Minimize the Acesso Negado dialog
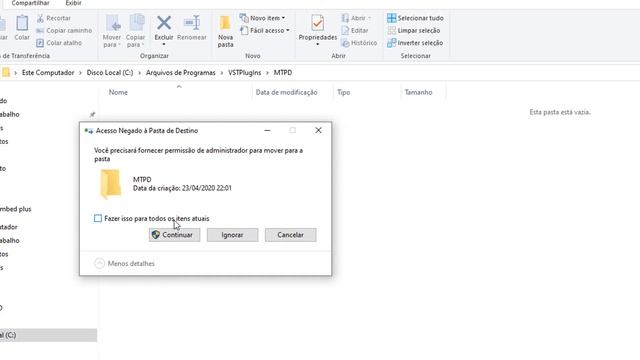The image size is (640, 360). click(267, 130)
